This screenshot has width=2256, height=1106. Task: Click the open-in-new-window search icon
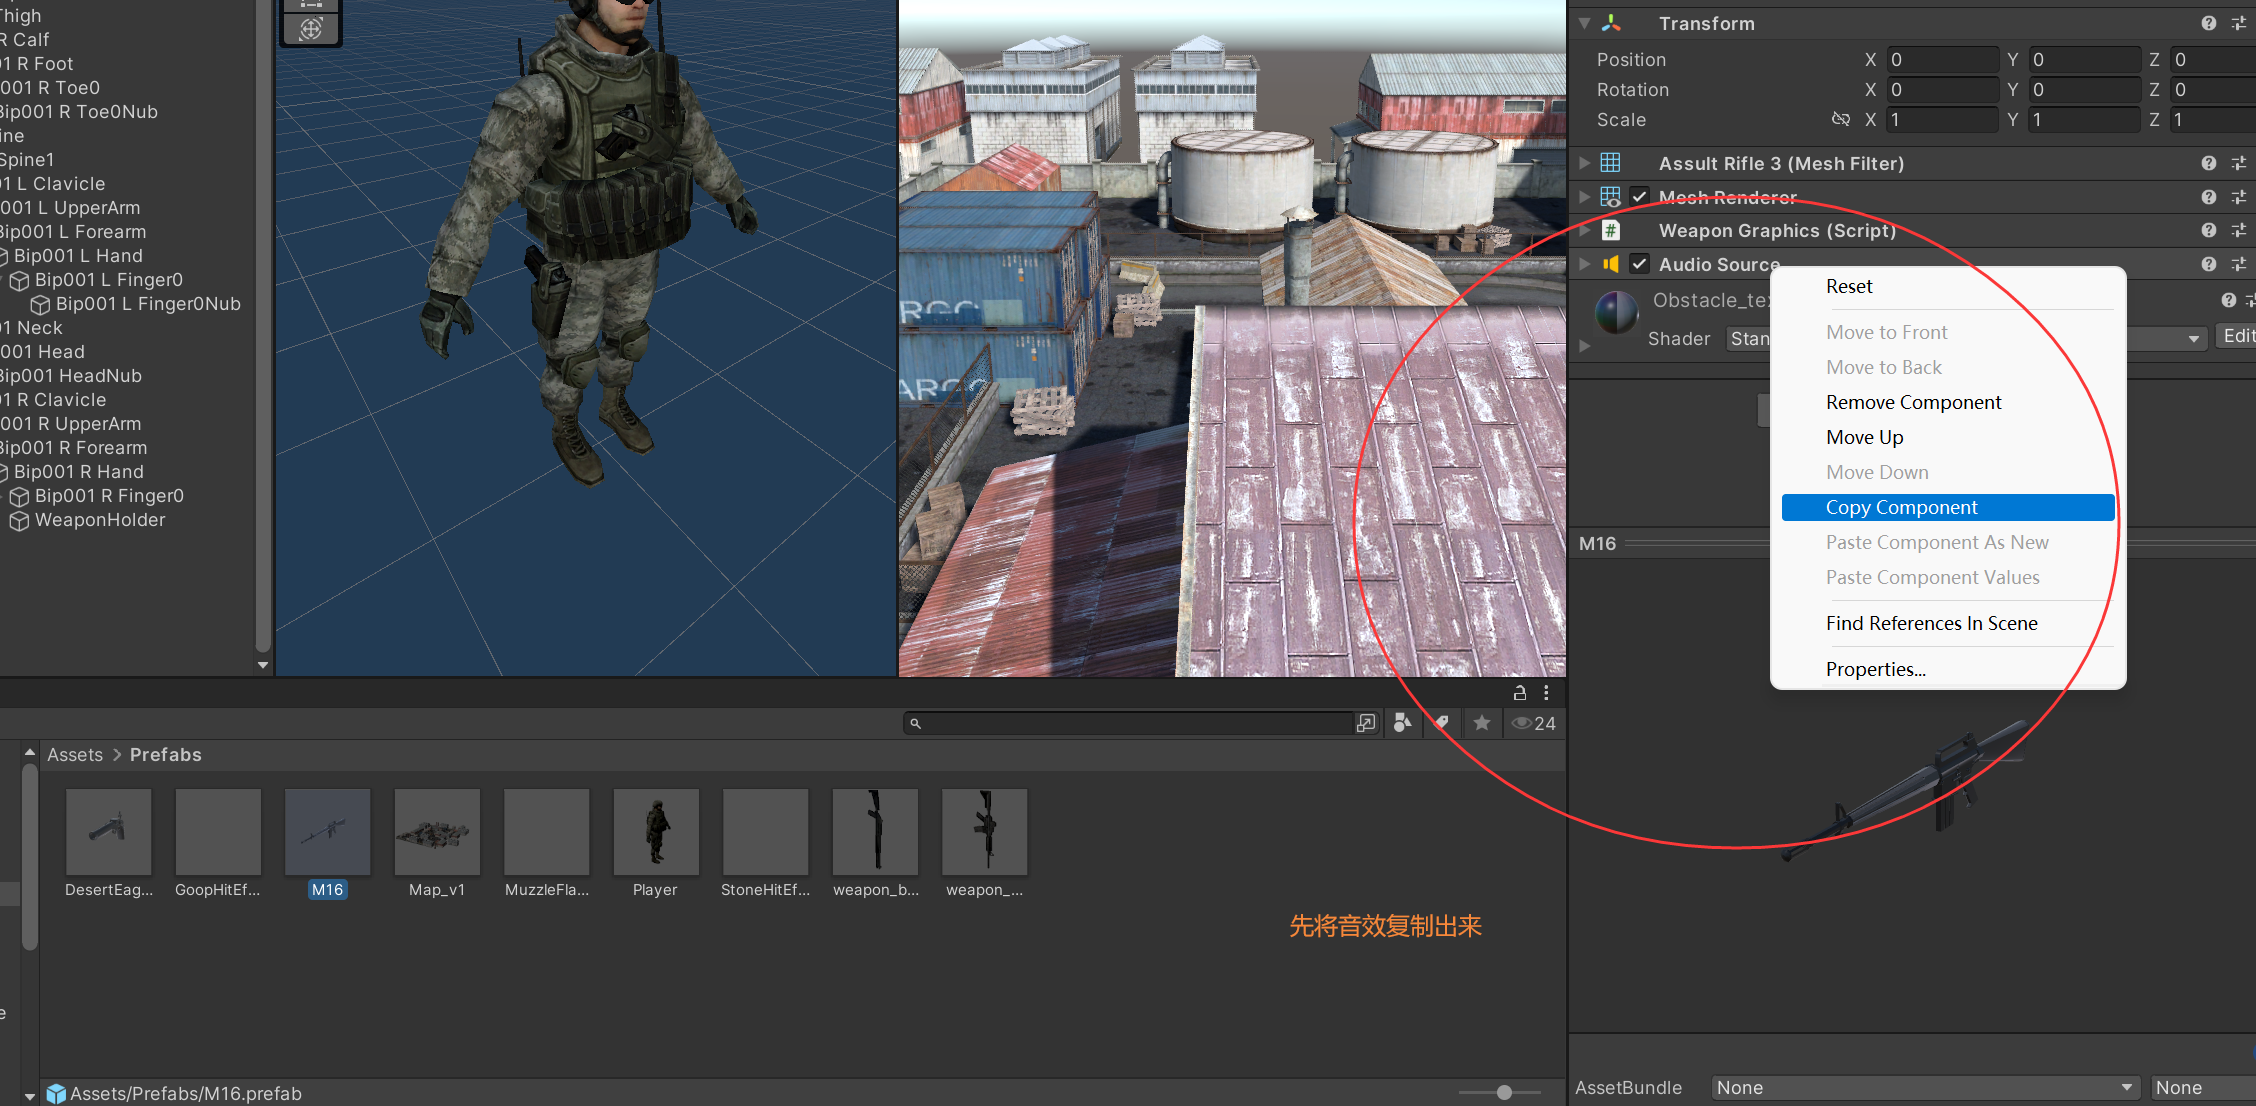(1366, 722)
